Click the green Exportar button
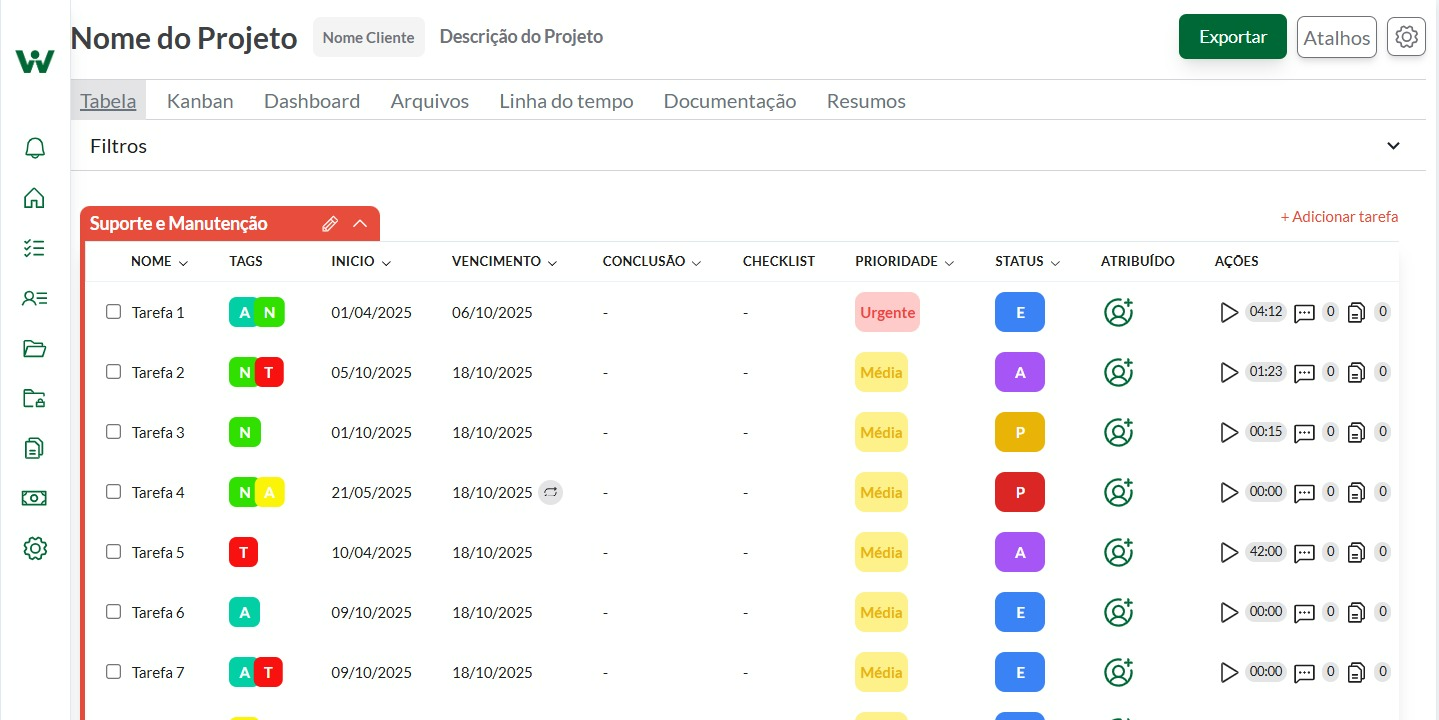Image resolution: width=1439 pixels, height=720 pixels. (1232, 36)
